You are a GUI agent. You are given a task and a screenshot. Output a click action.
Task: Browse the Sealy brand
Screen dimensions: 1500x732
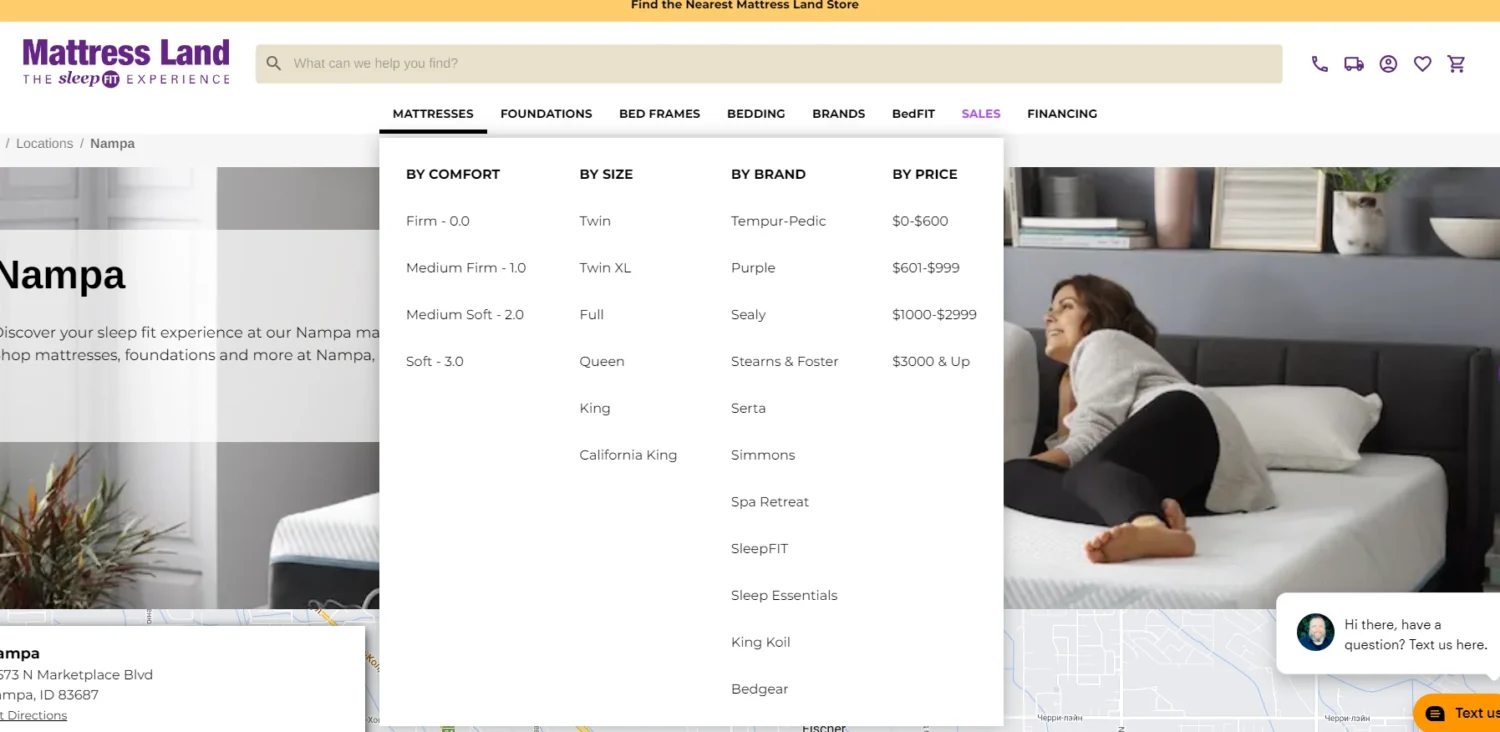(x=748, y=315)
